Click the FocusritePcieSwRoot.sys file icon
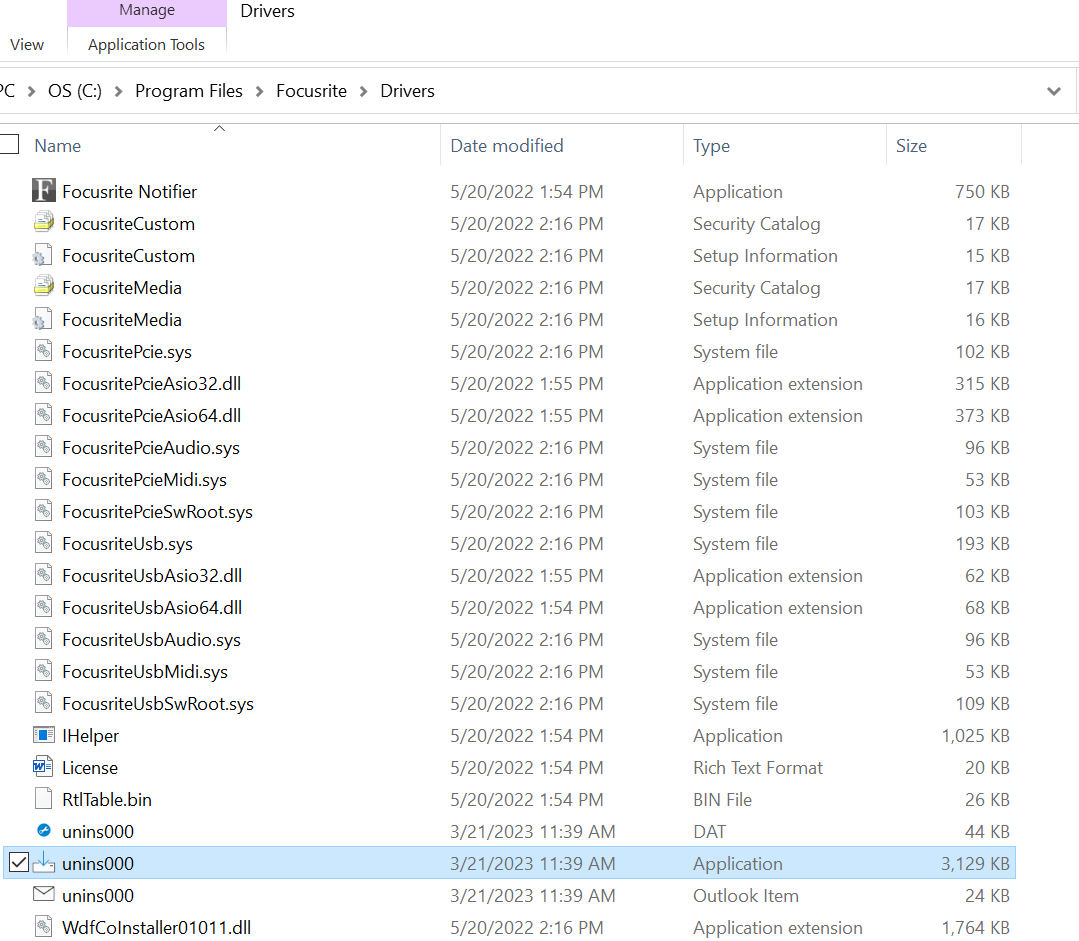Viewport: 1079px width, 941px height. 43,511
